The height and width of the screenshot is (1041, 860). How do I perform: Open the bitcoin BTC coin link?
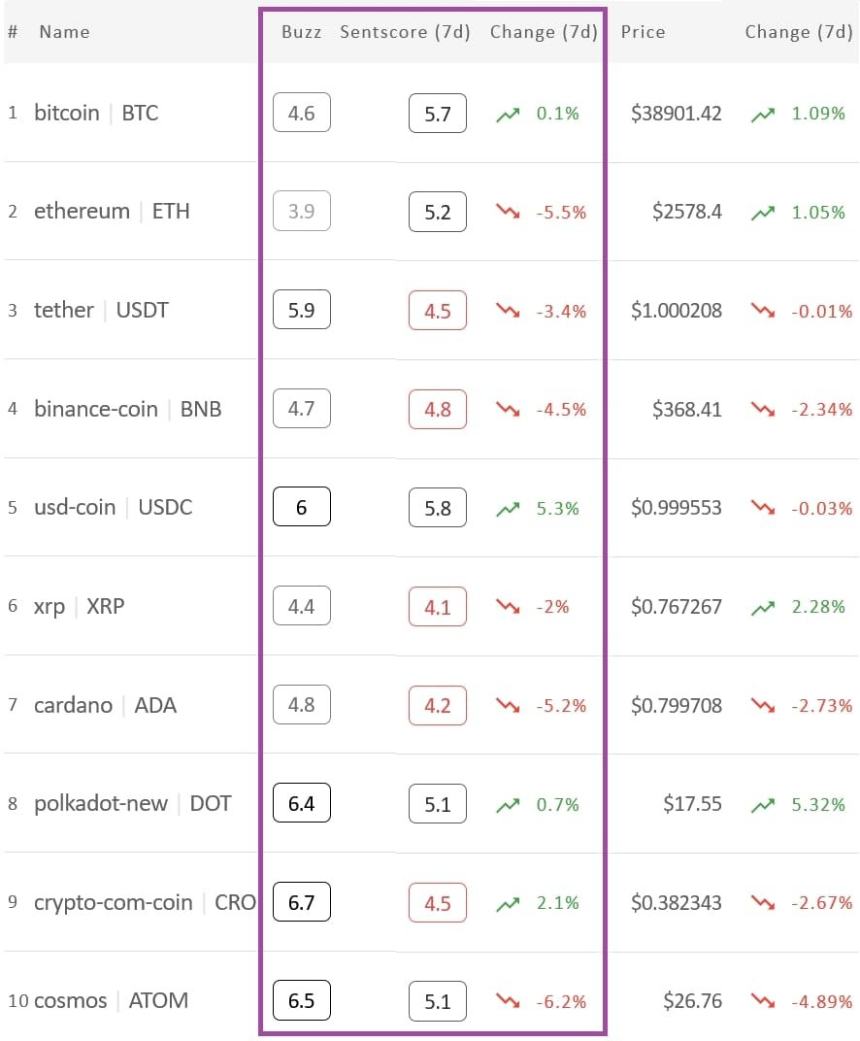[x=96, y=114]
